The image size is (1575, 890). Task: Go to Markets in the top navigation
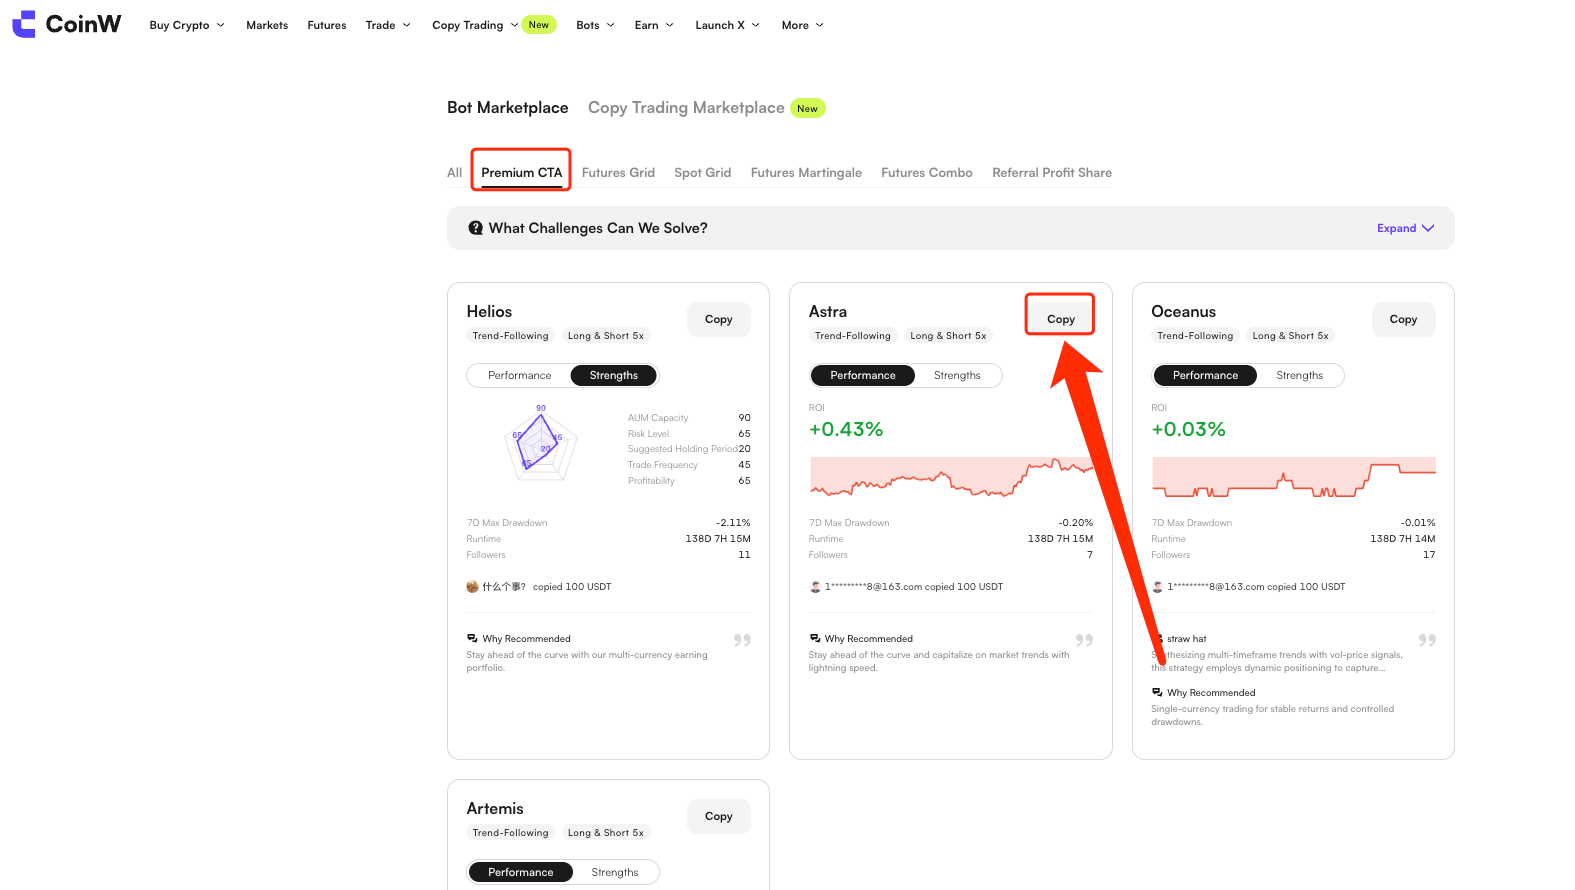tap(267, 25)
